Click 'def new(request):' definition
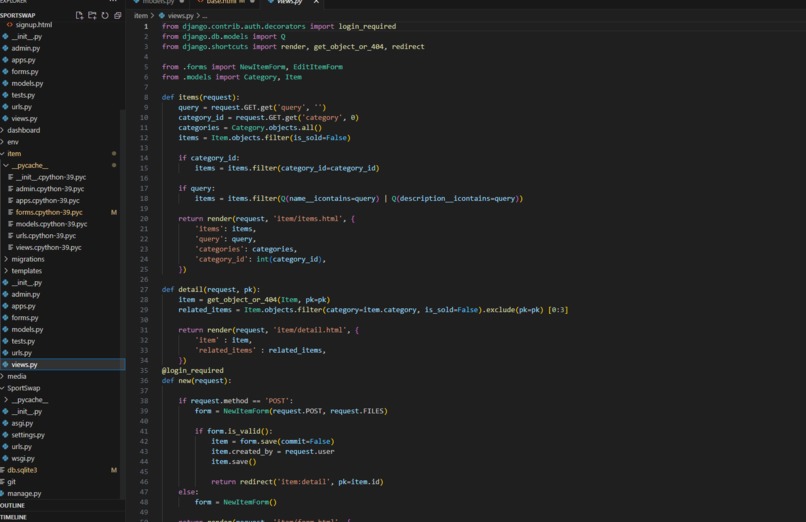 pos(196,381)
